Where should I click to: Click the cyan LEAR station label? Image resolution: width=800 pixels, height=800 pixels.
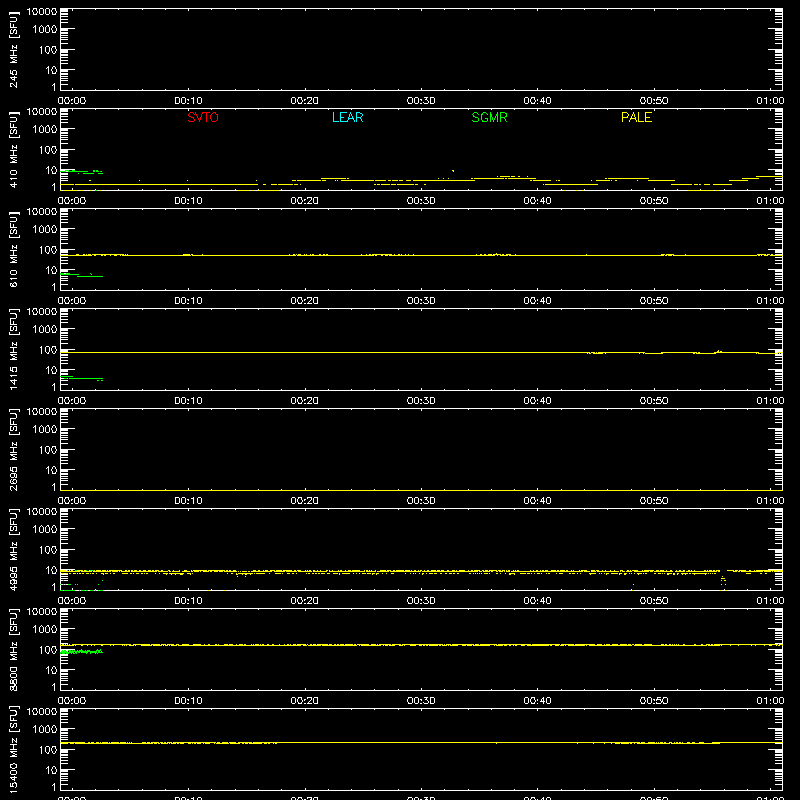(347, 117)
